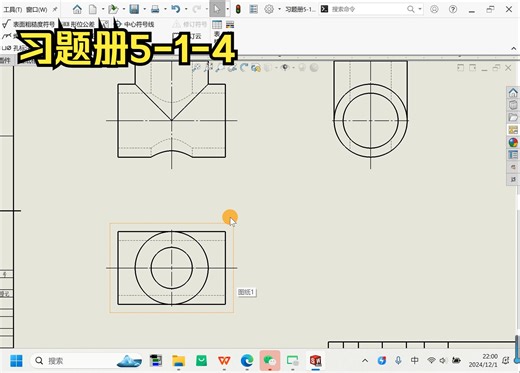520x373 pixels.
Task: Select the surface finish symbol tool (表面粗糙度符号)
Action: [x=28, y=24]
